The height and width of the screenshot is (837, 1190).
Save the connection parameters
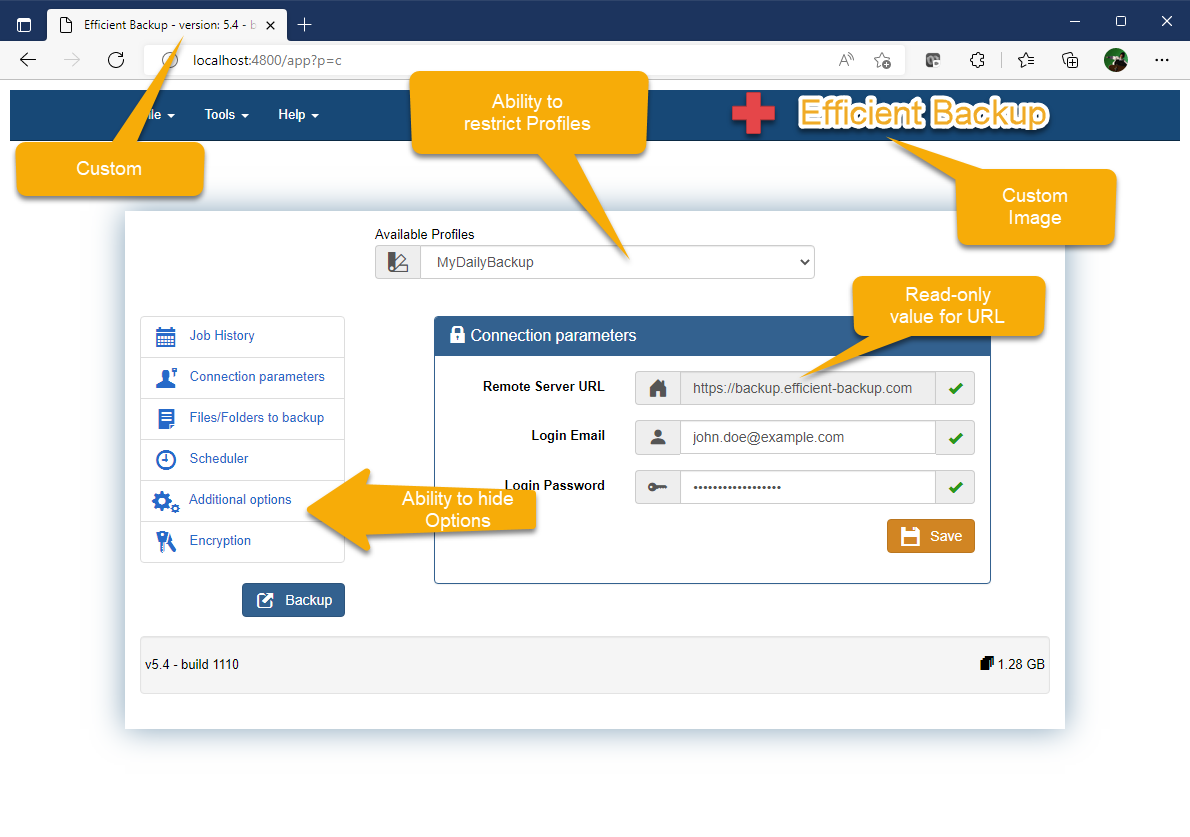click(x=930, y=536)
